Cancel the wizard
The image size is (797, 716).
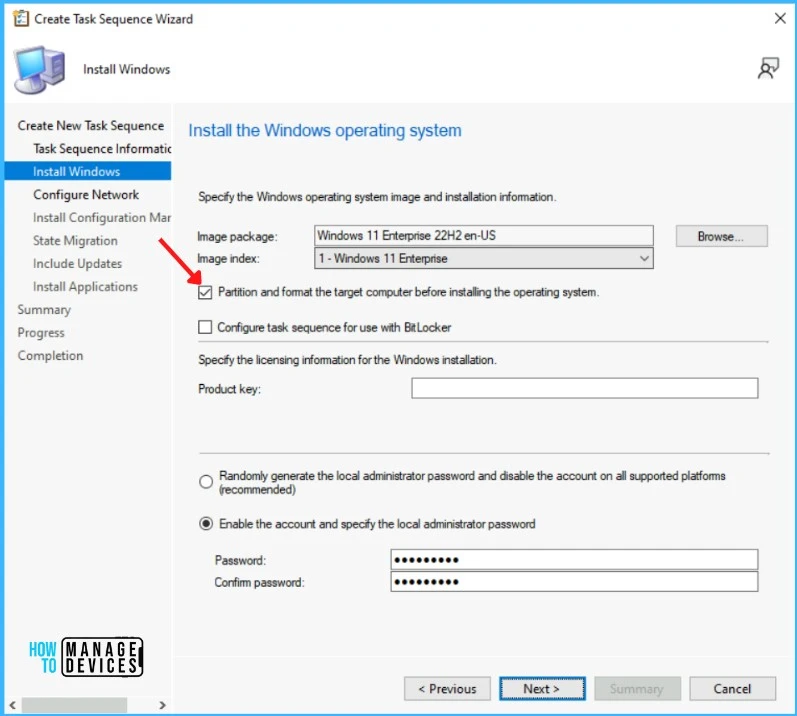click(732, 689)
